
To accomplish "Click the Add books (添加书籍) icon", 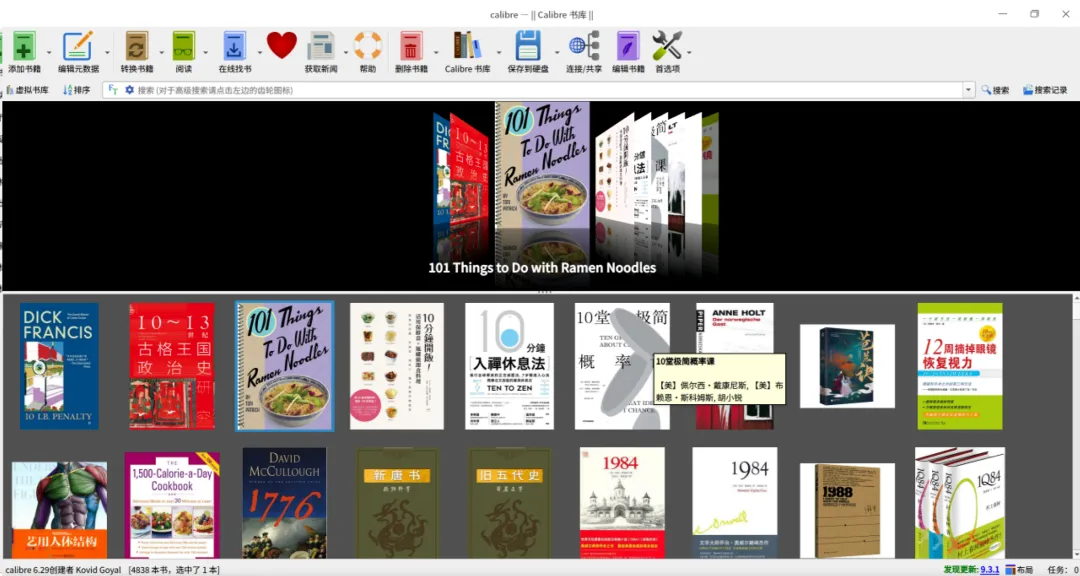I will click(24, 46).
